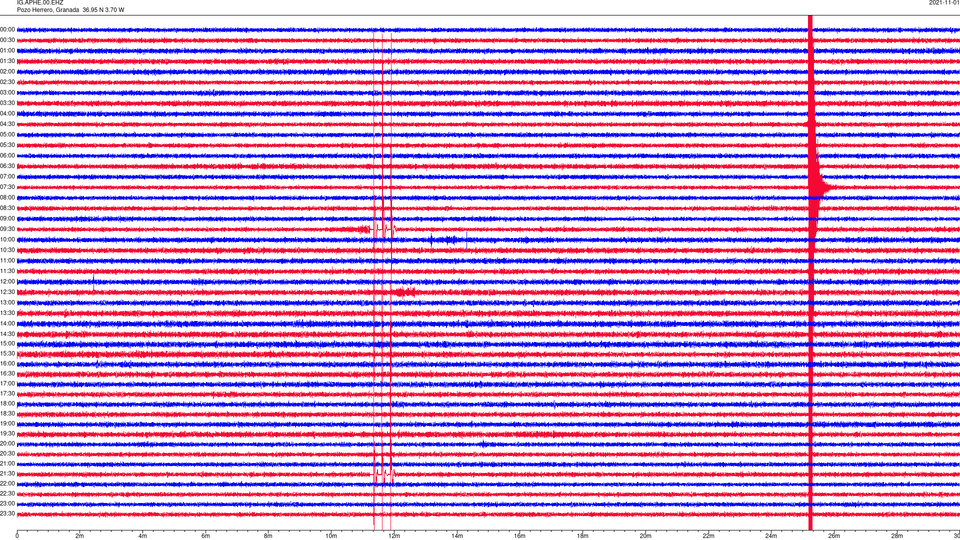Viewport: 960px width, 540px height.
Task: Select the 14:00 trace time label
Action: point(8,323)
